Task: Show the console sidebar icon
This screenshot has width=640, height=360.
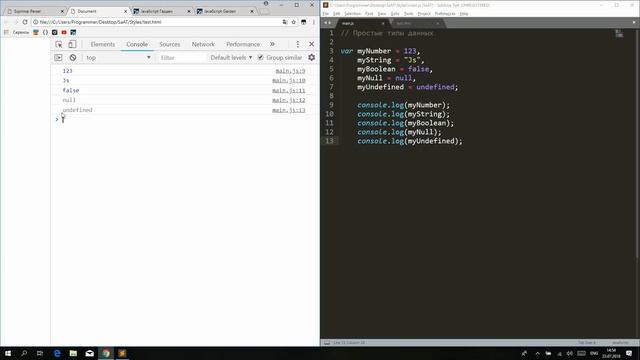Action: [58, 58]
